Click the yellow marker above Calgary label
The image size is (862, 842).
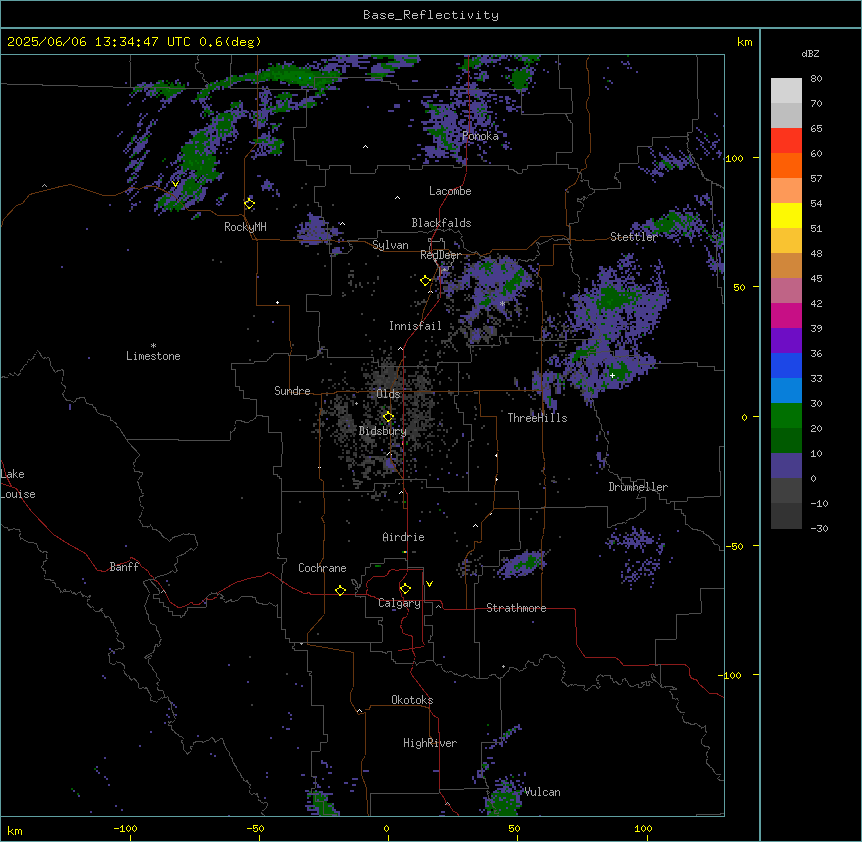405,589
